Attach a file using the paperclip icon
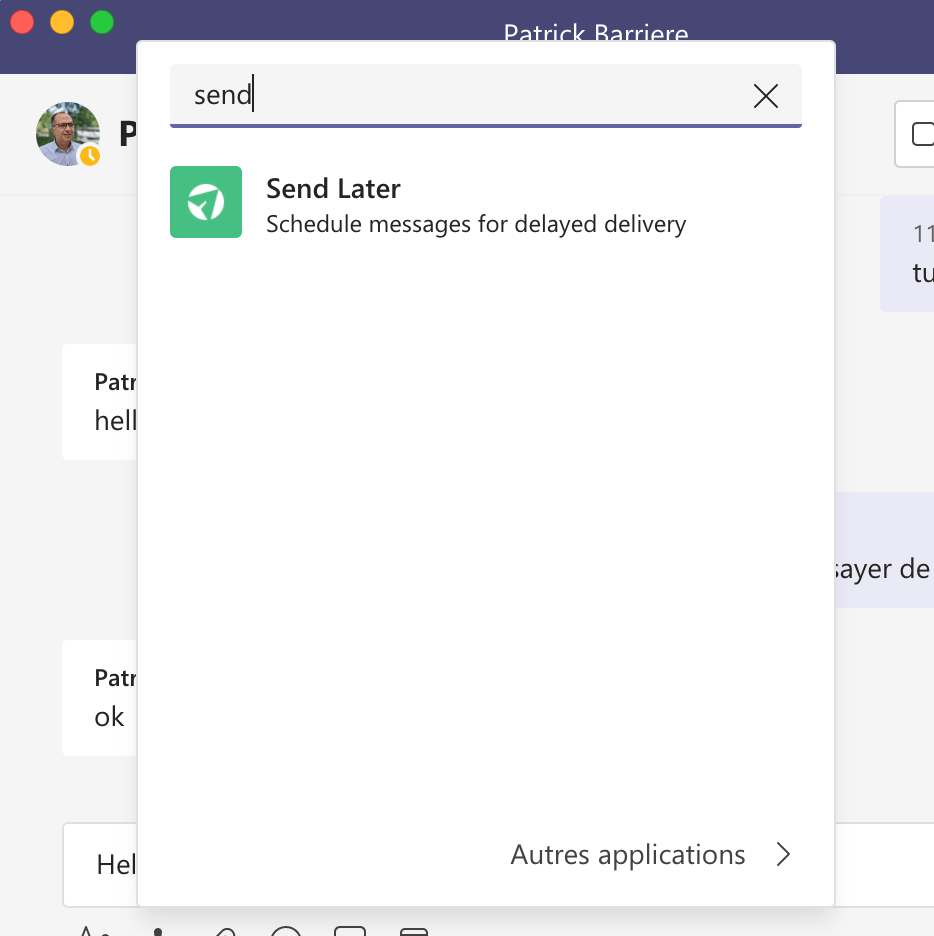This screenshot has height=936, width=934. pyautogui.click(x=224, y=932)
